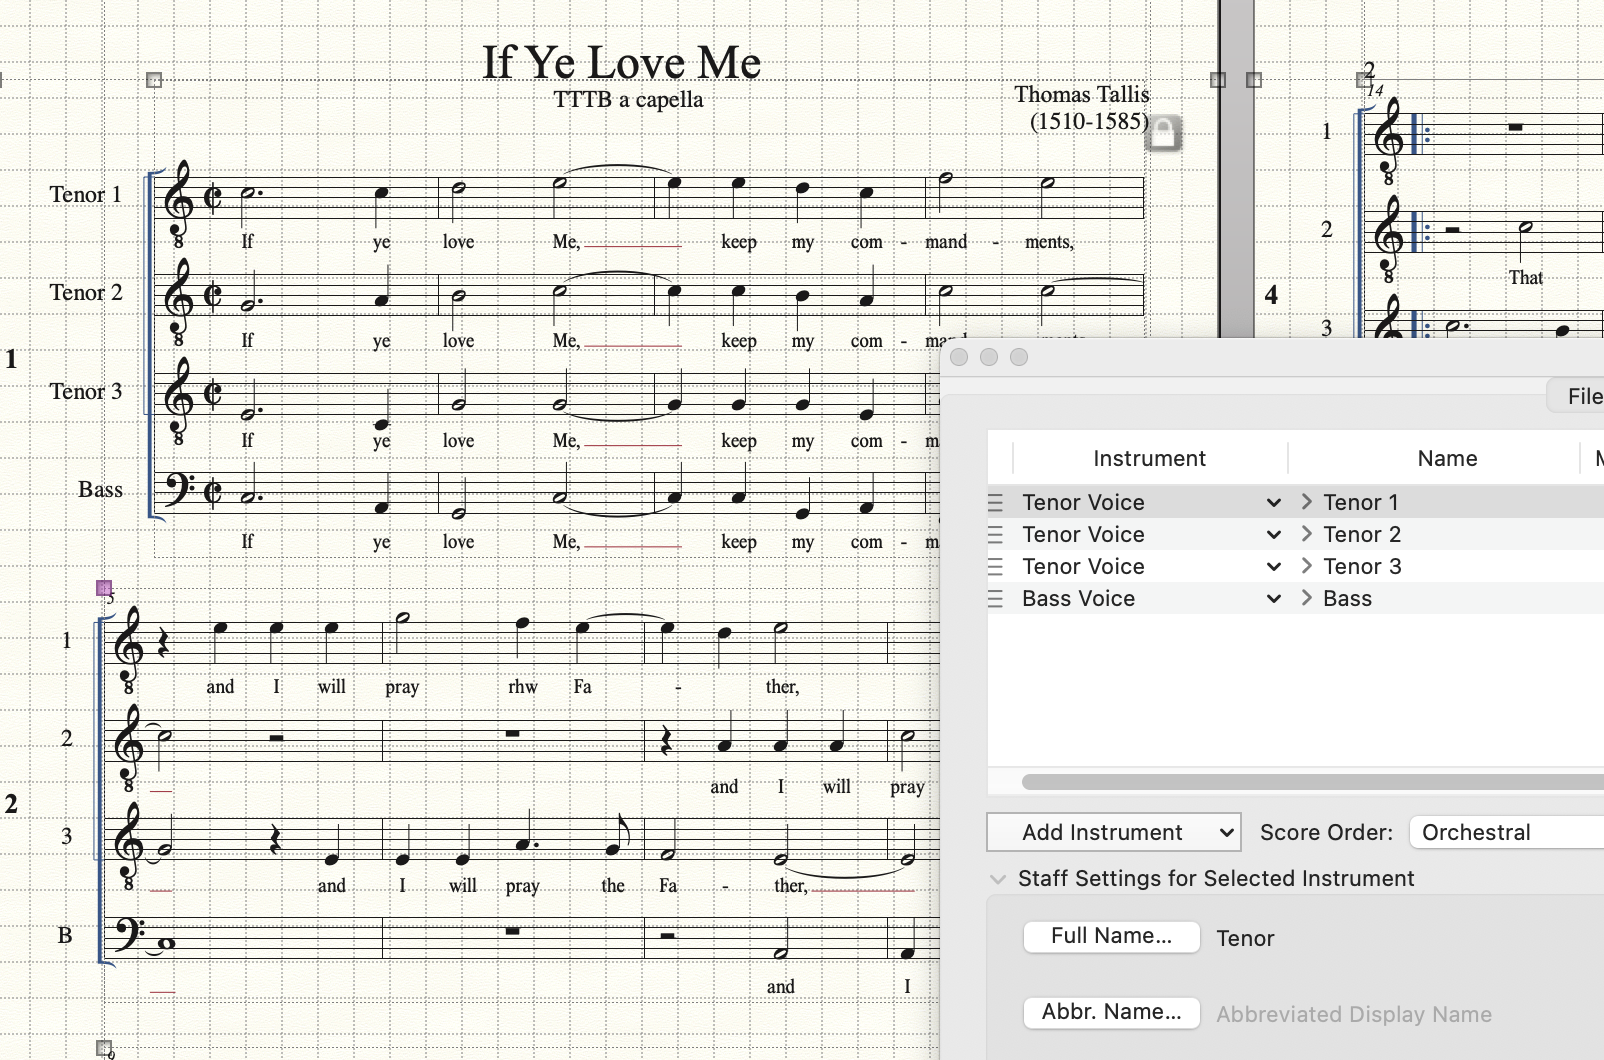Open the Add Instrument dropdown

coord(1113,832)
